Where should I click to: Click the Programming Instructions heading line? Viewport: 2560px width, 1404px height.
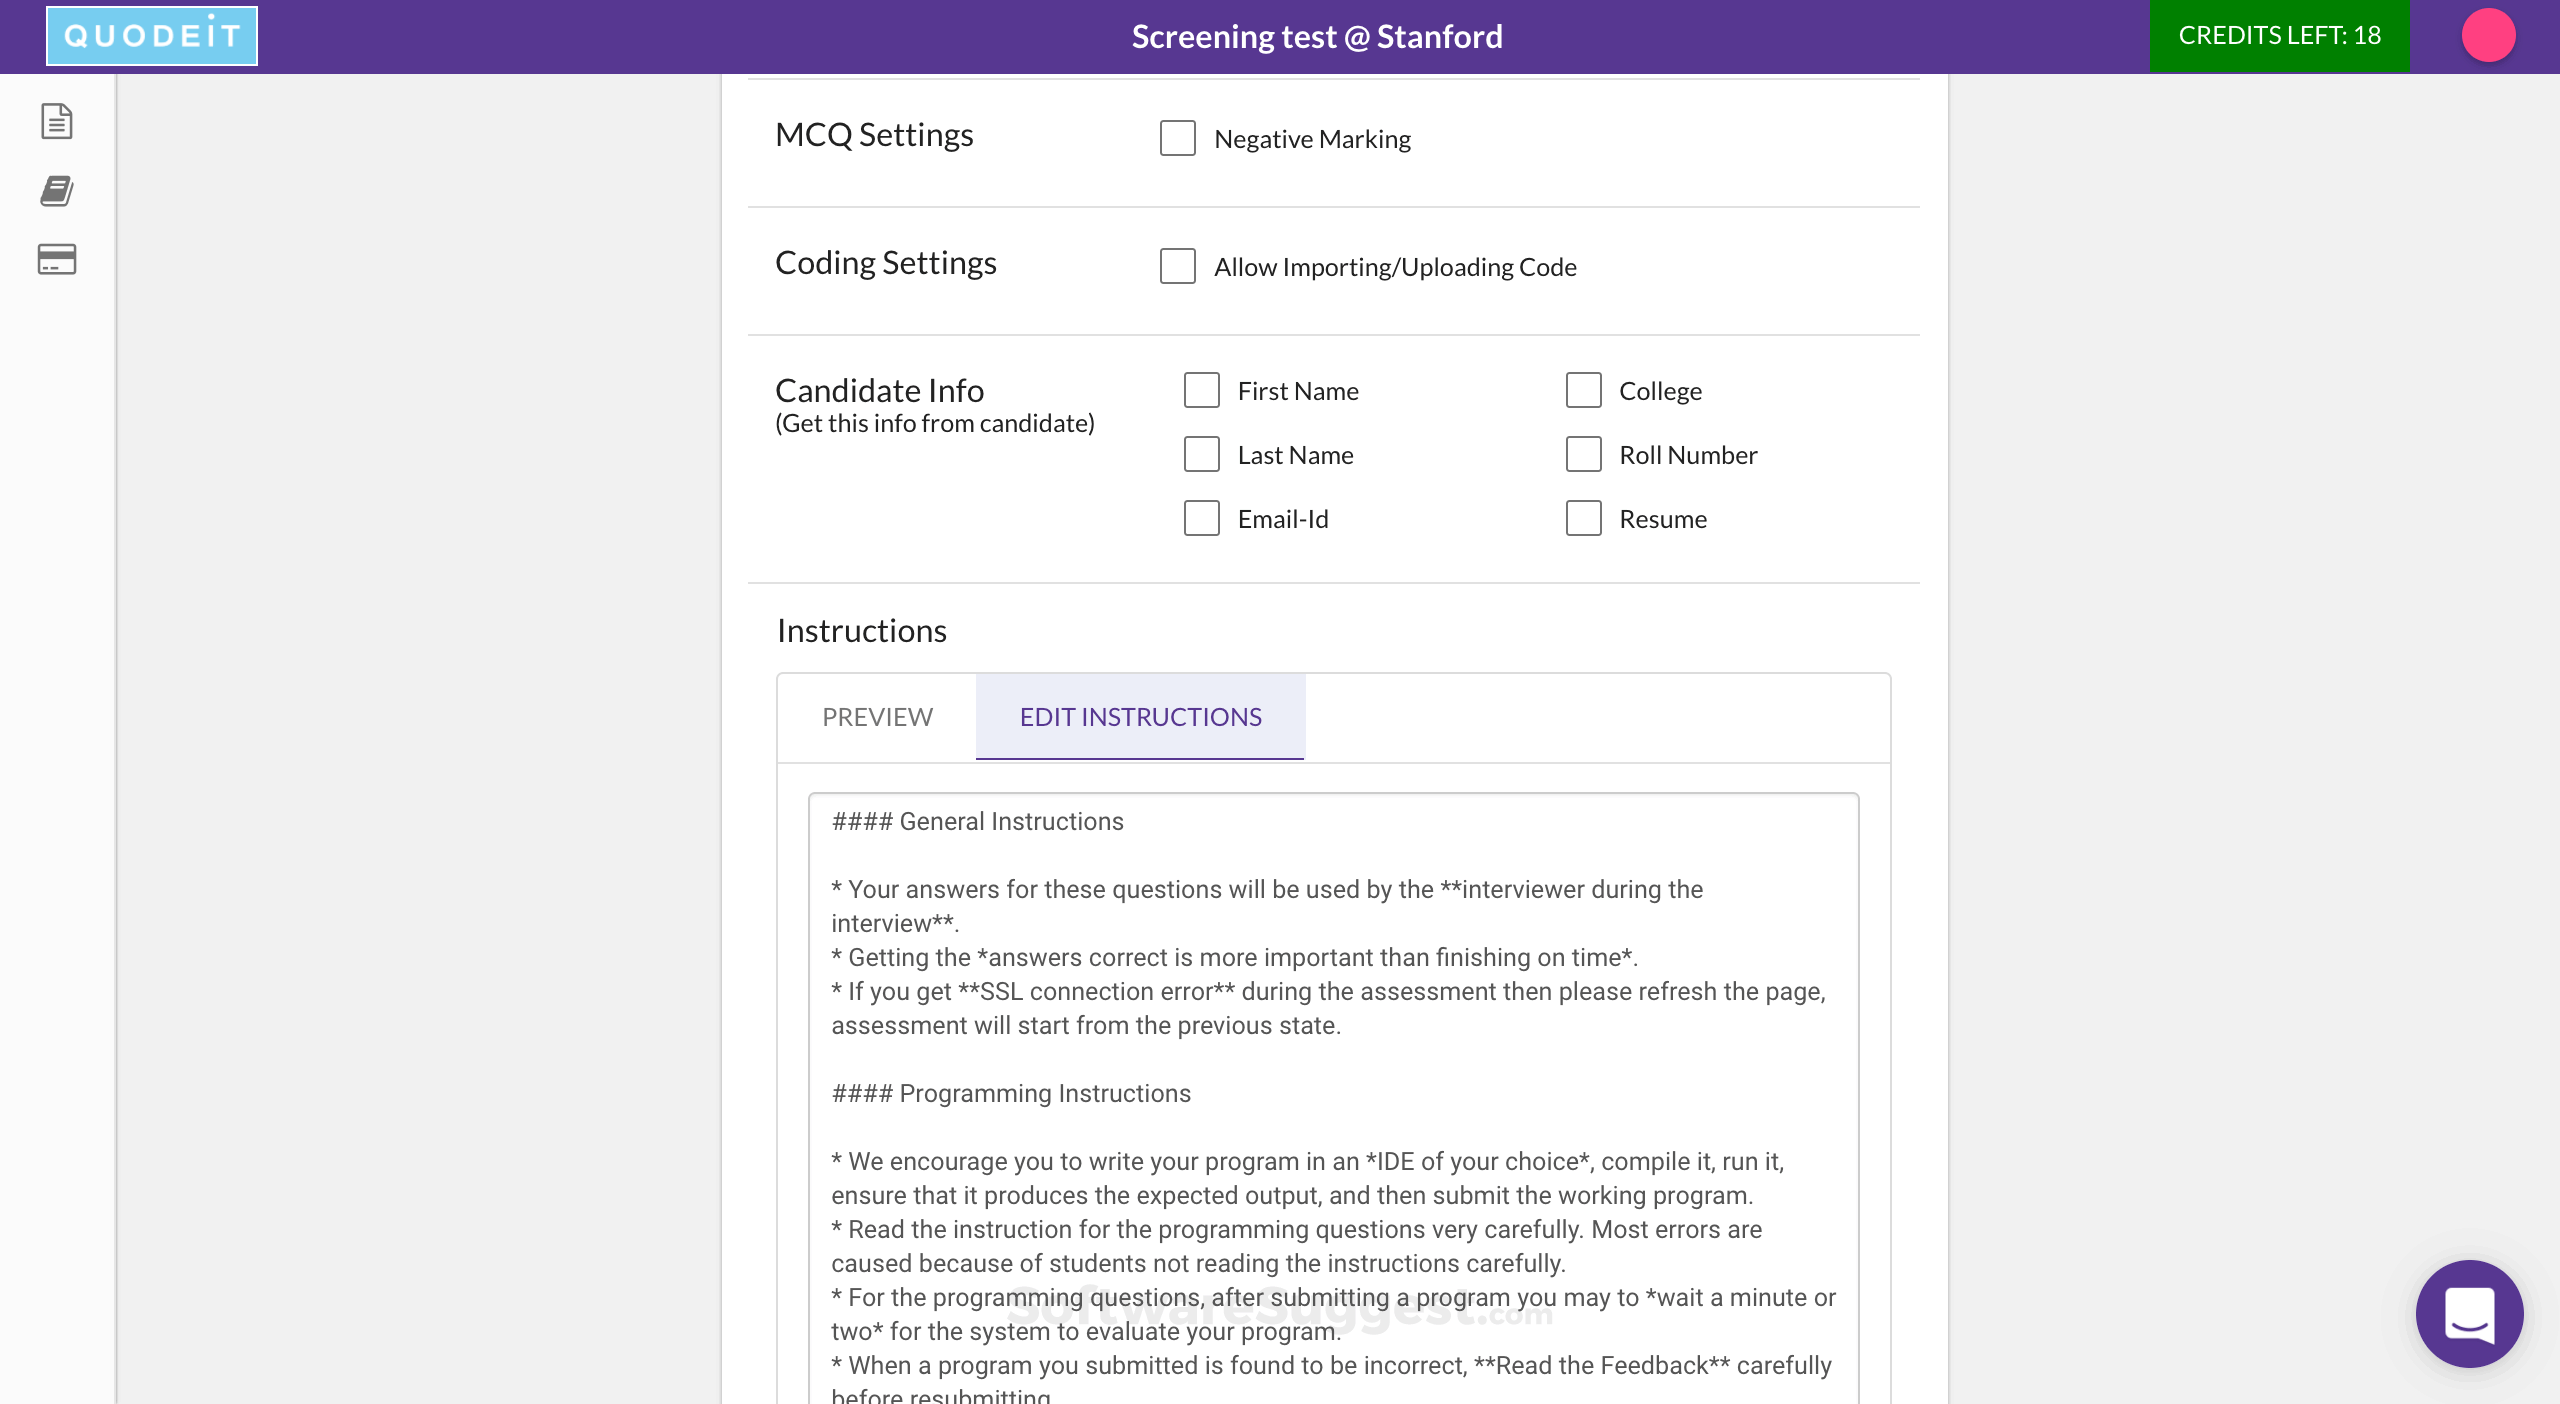1011,1093
